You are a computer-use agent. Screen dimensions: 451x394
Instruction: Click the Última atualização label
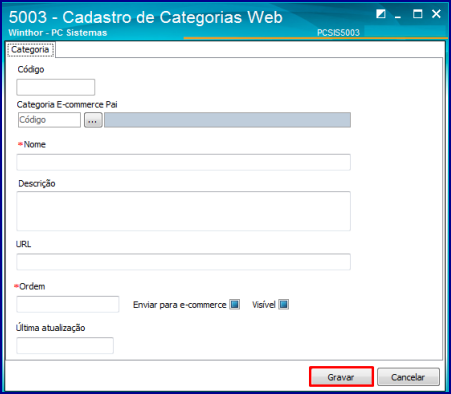click(x=50, y=328)
